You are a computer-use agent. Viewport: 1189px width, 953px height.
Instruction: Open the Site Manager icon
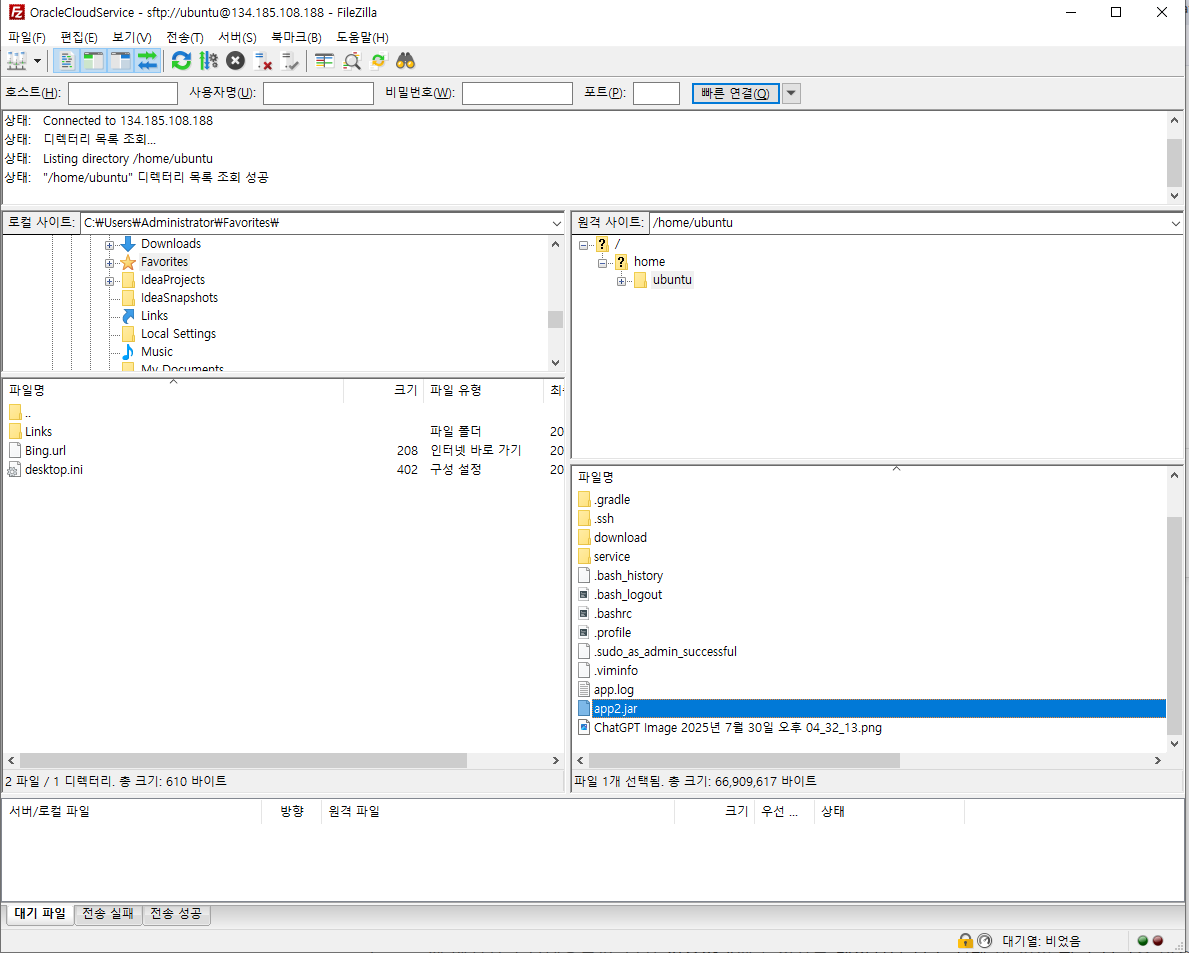tap(17, 61)
